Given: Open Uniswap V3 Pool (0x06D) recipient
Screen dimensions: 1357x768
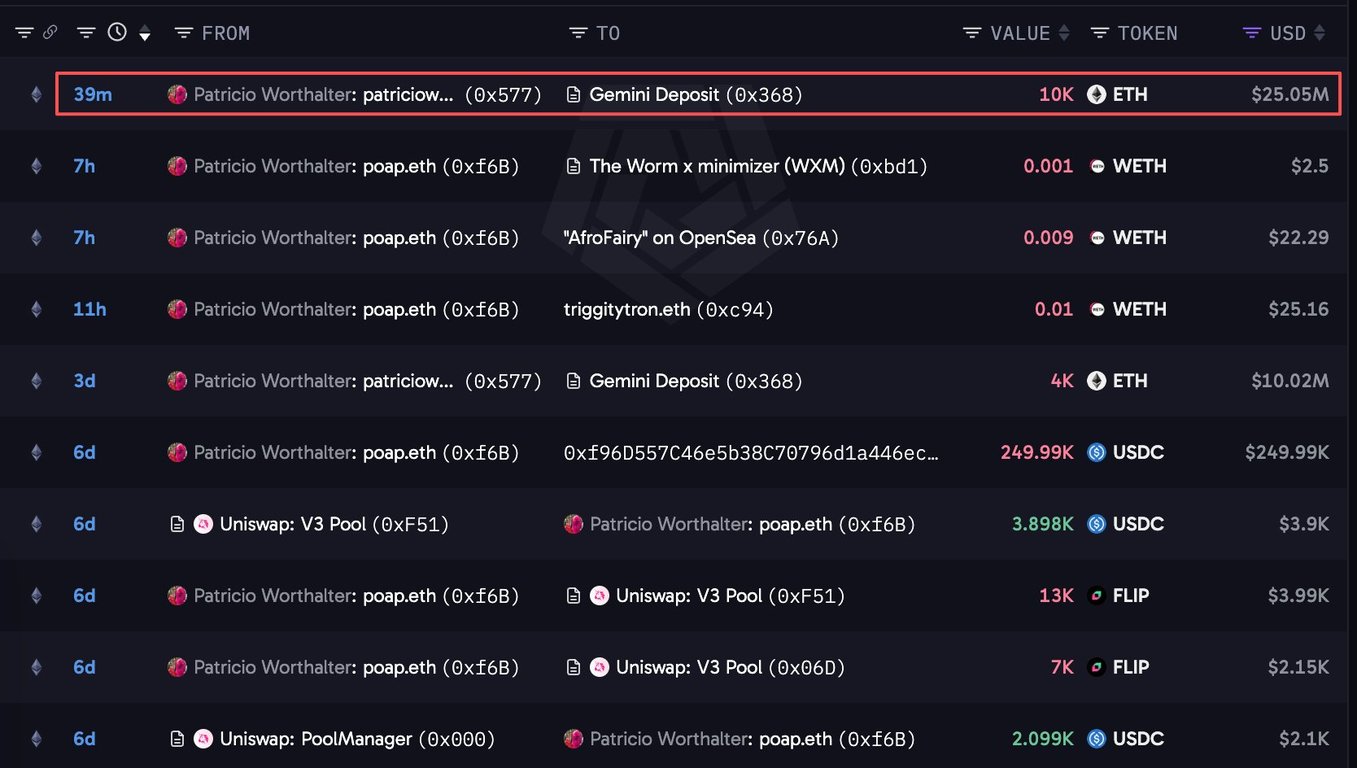Looking at the screenshot, I should tap(731, 667).
